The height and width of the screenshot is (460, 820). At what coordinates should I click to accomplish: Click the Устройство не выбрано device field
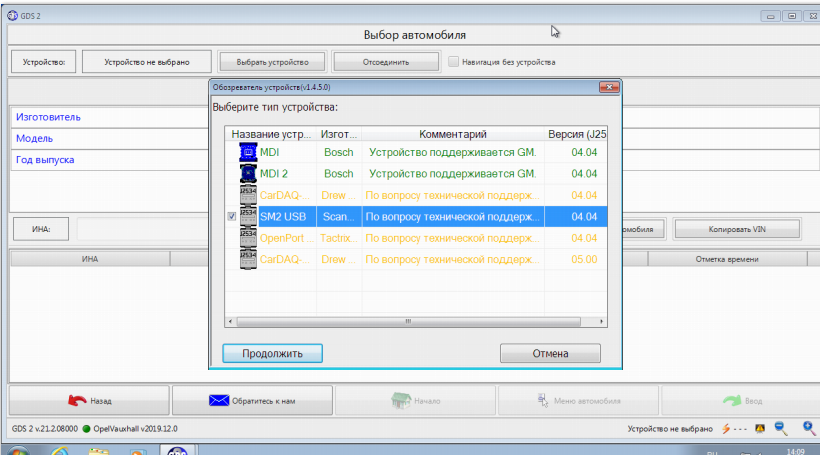click(146, 62)
